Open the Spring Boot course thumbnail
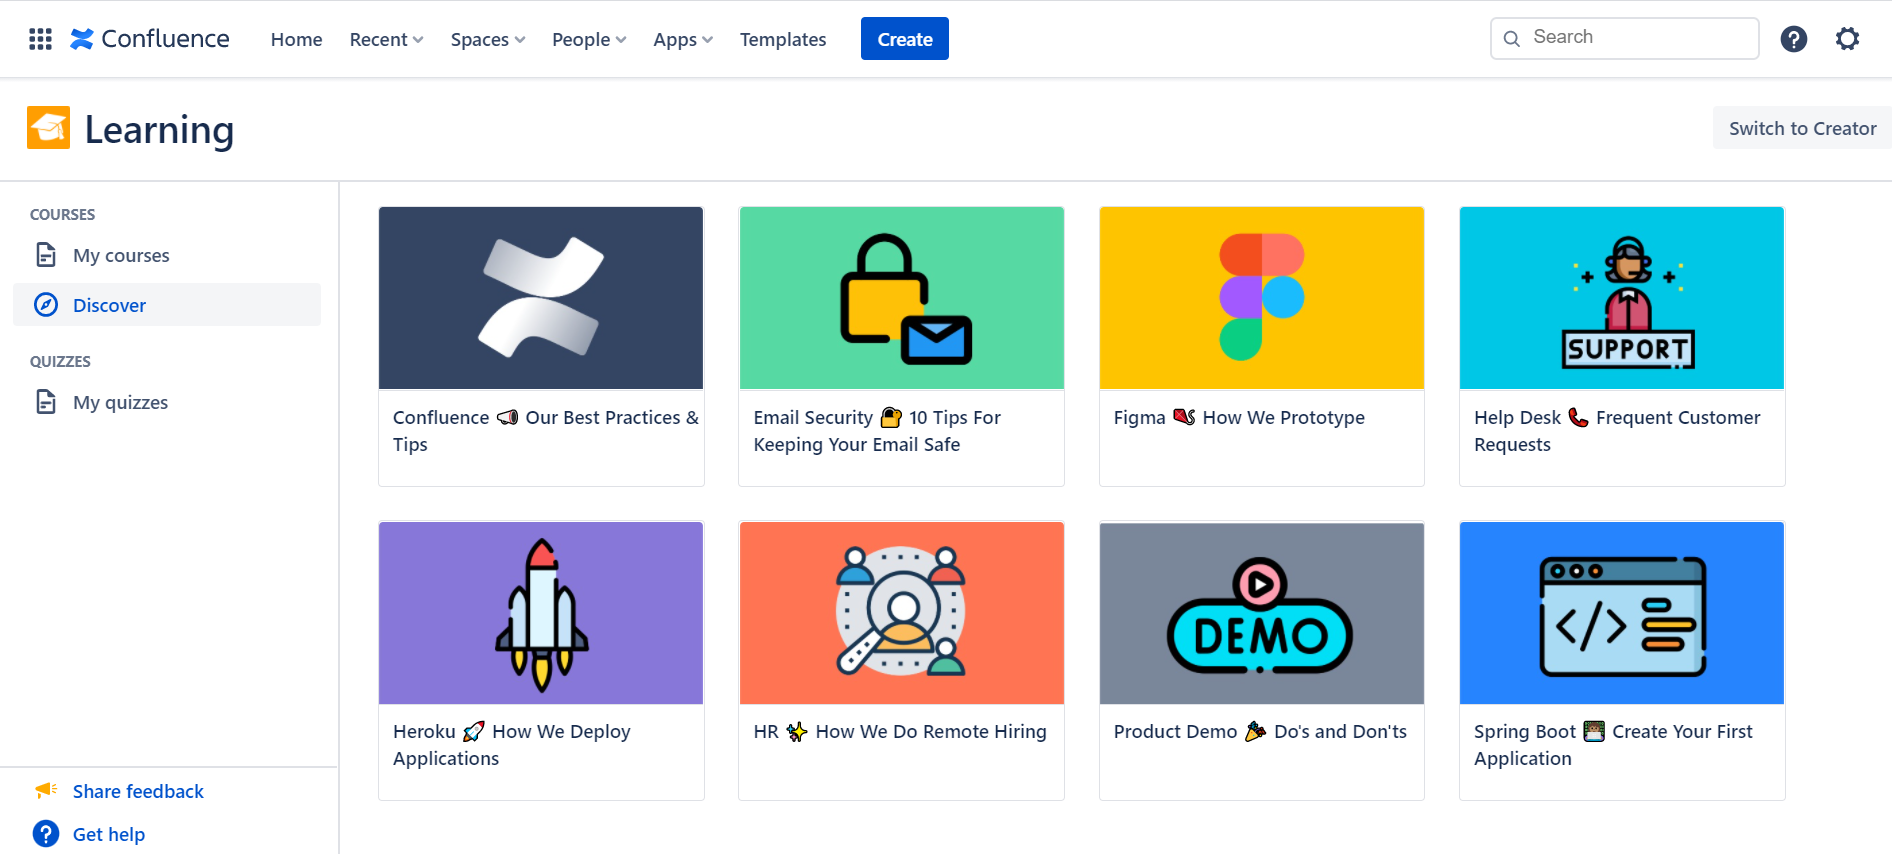The width and height of the screenshot is (1892, 854). click(1622, 613)
